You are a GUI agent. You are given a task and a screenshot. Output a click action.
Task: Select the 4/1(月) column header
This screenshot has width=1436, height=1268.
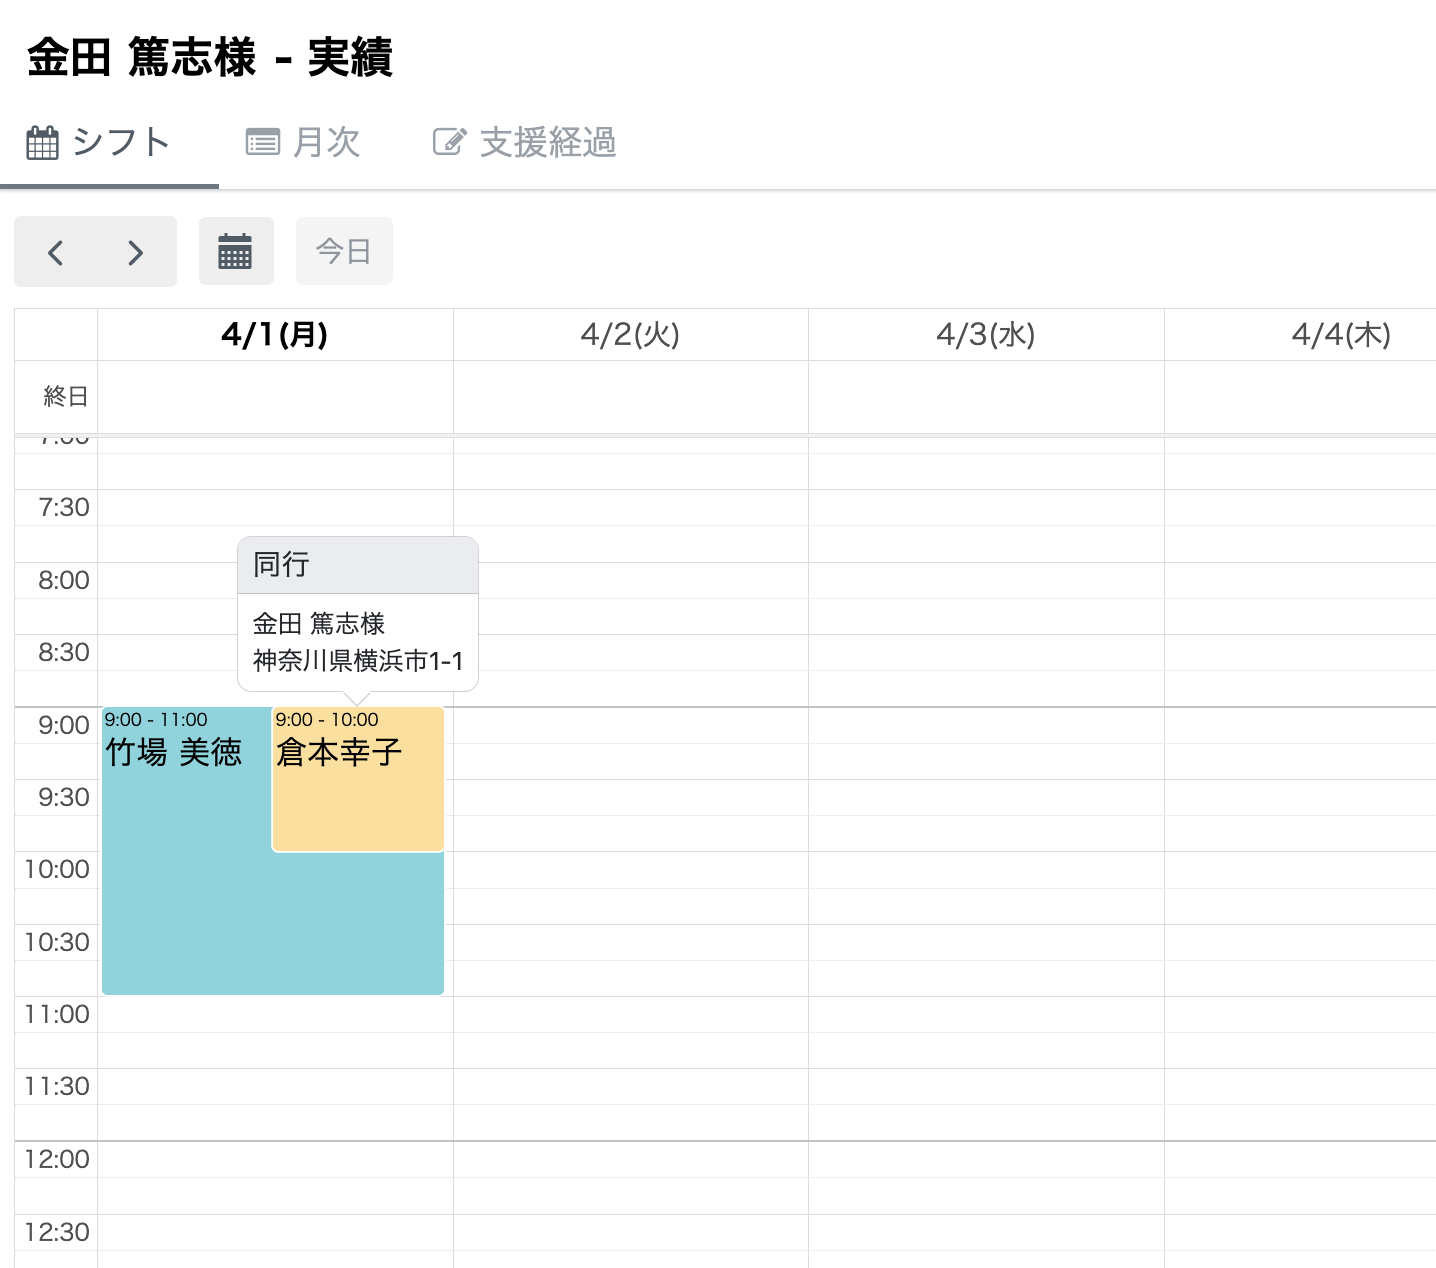coord(275,335)
